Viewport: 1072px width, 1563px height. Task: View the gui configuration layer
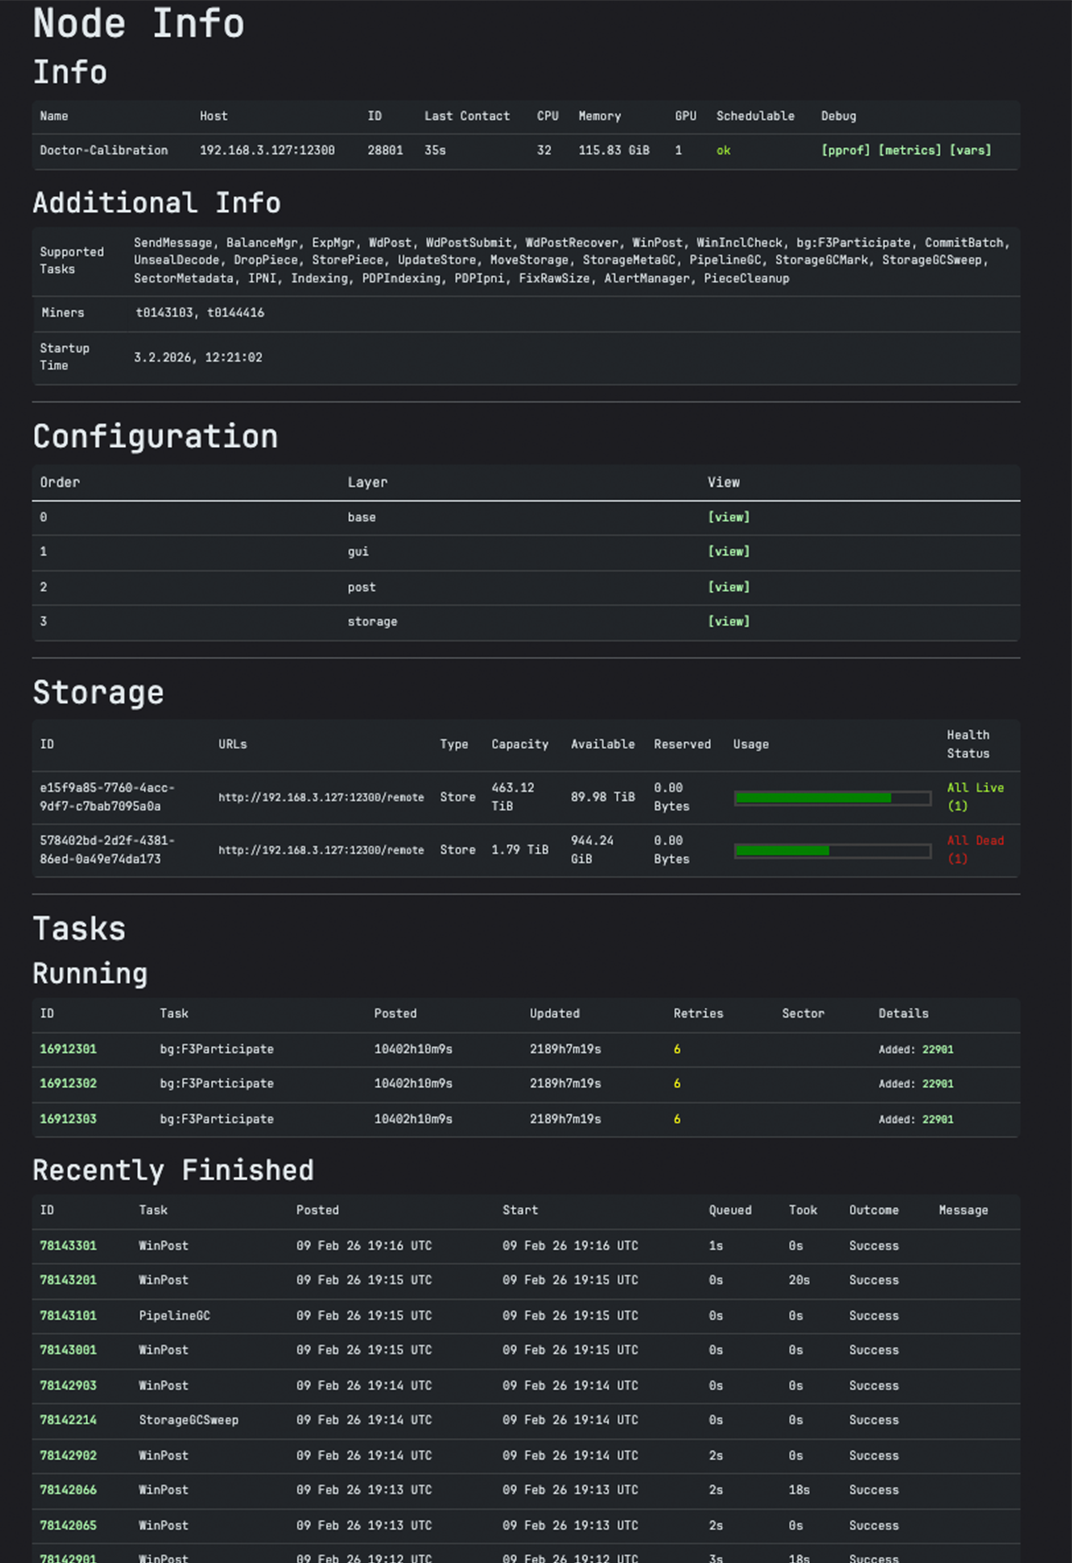[728, 552]
